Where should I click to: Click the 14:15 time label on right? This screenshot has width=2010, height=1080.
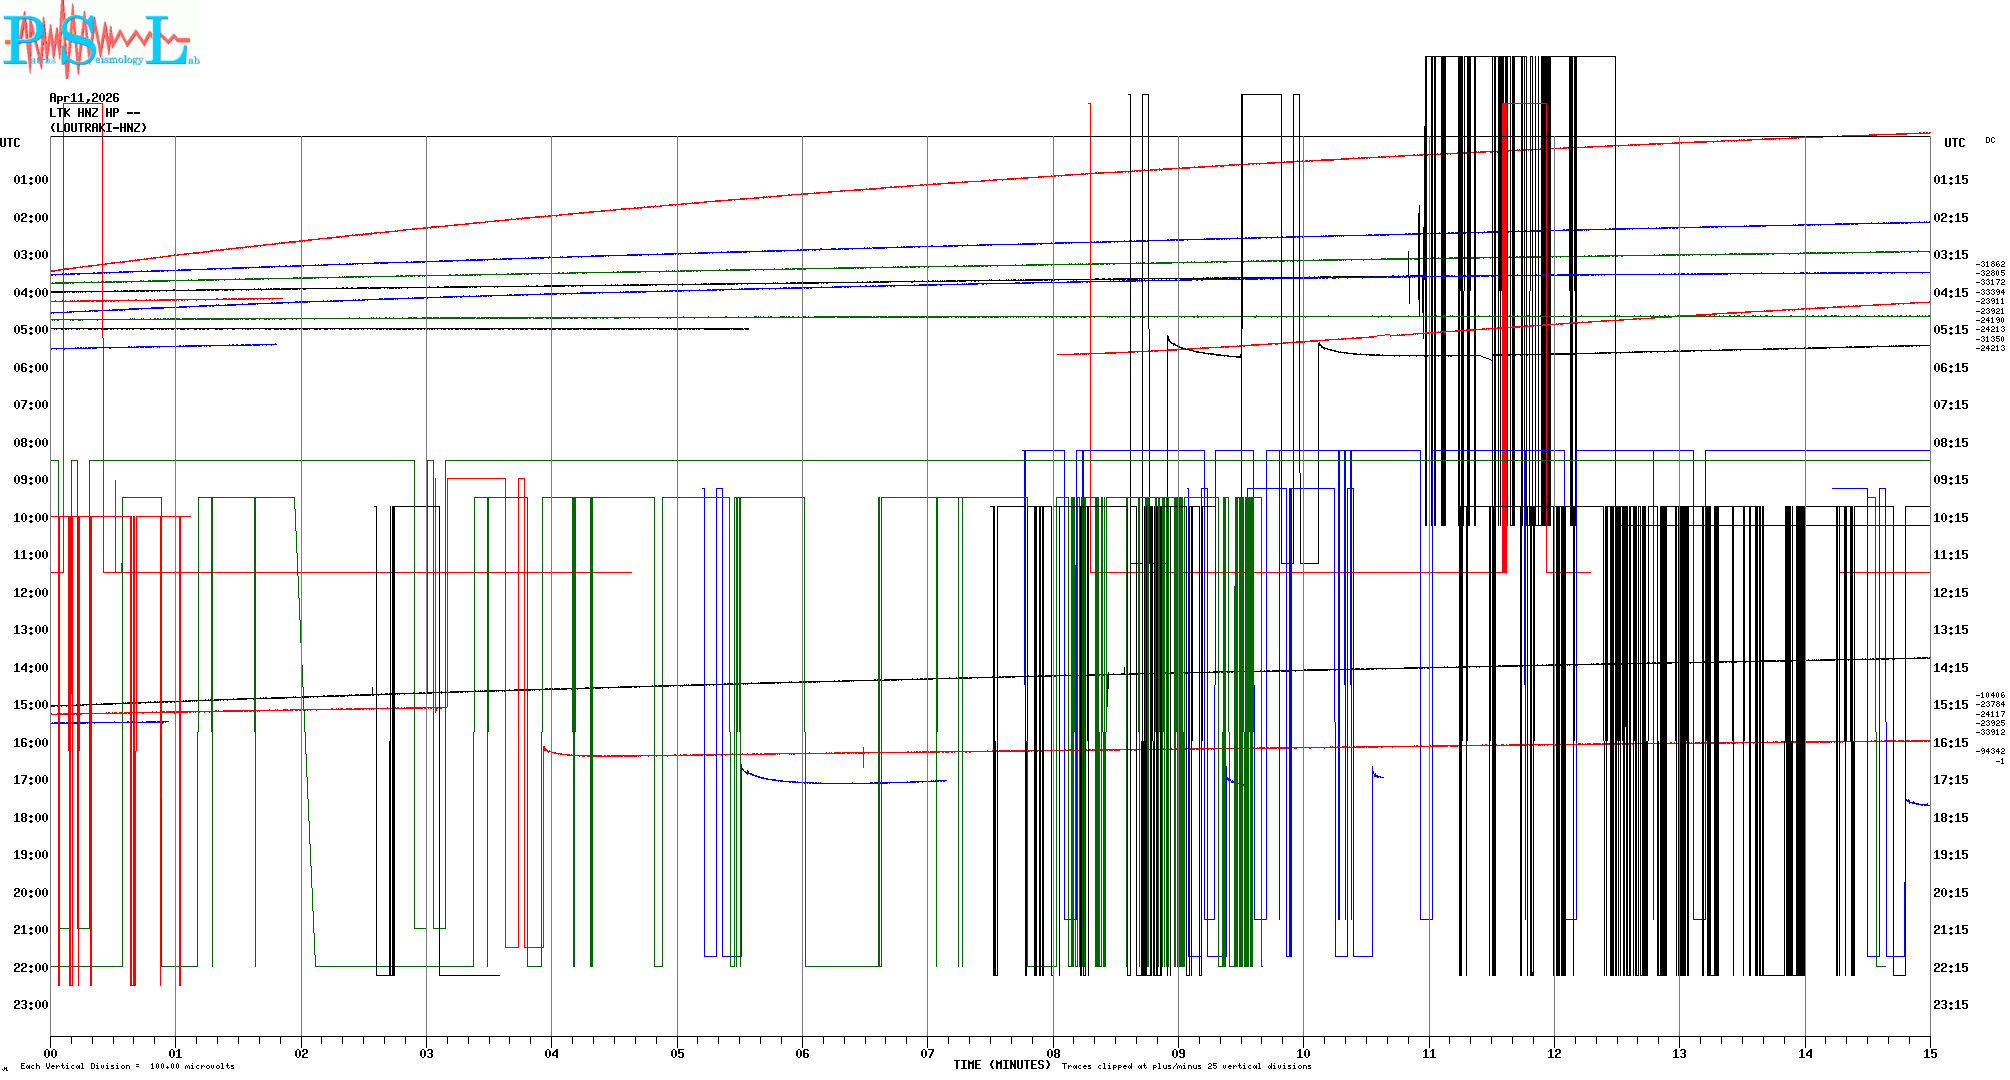(1950, 668)
